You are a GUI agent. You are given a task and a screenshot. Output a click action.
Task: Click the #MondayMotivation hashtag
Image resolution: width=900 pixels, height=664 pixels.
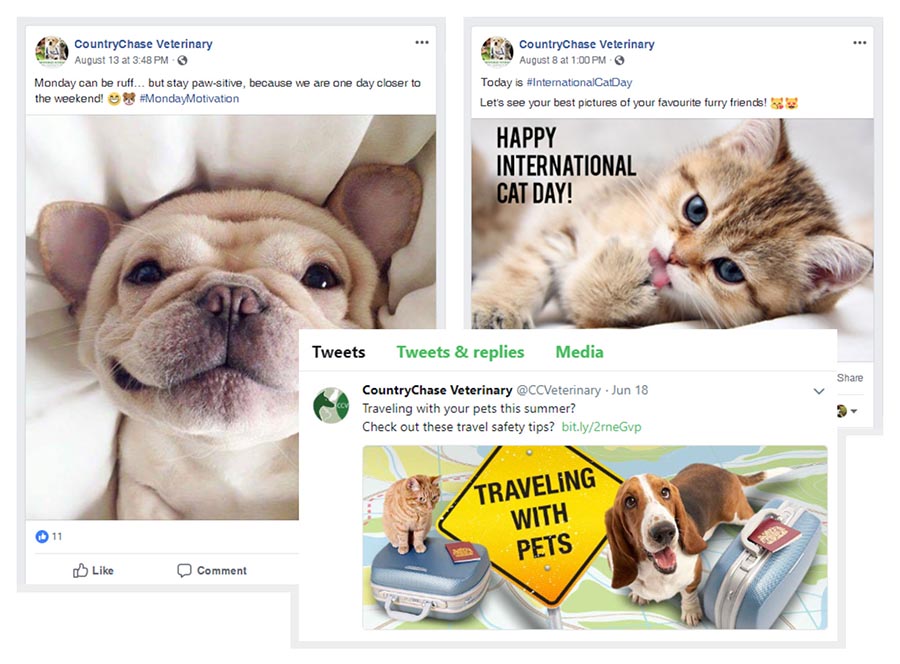pyautogui.click(x=189, y=99)
